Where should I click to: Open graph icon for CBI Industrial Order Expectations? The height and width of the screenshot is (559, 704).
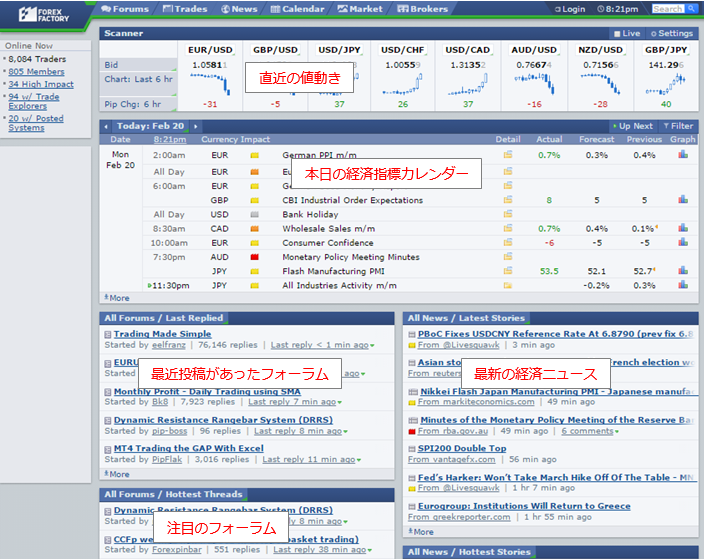(x=683, y=199)
